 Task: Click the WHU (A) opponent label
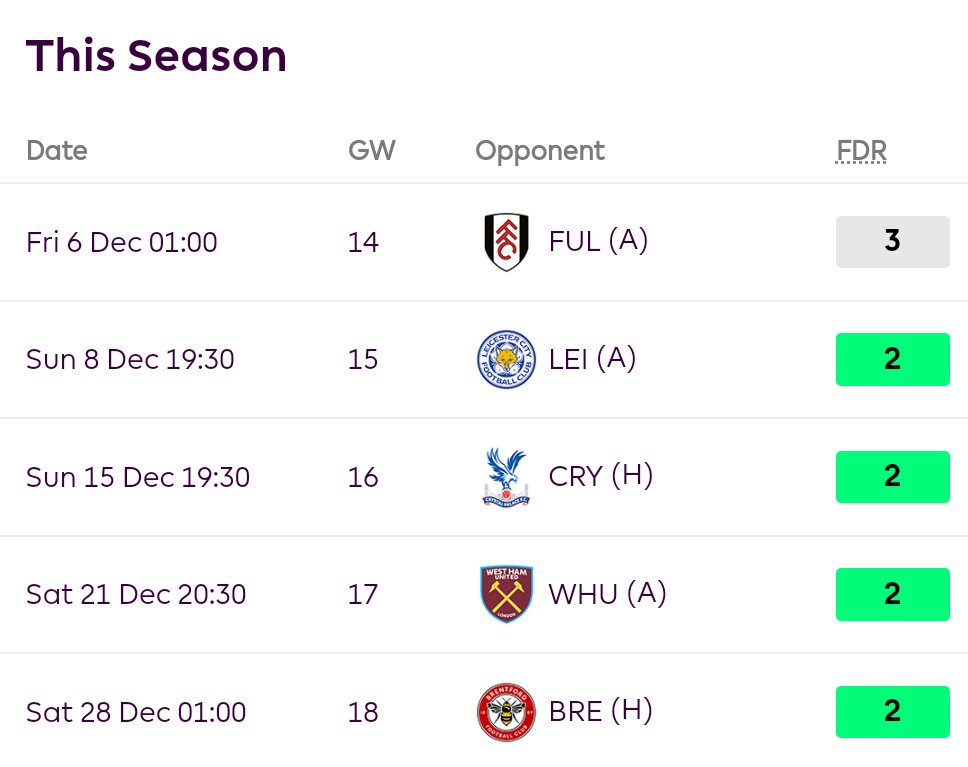tap(607, 594)
